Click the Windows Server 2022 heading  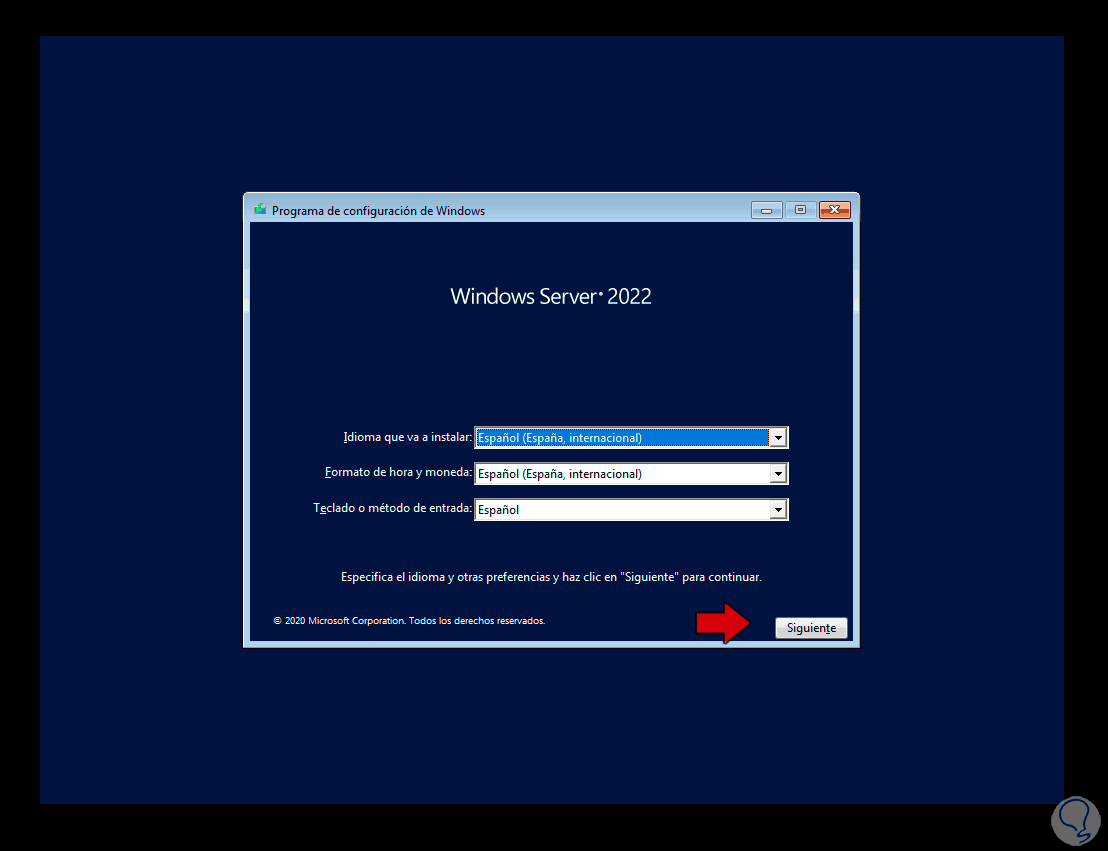(x=550, y=296)
